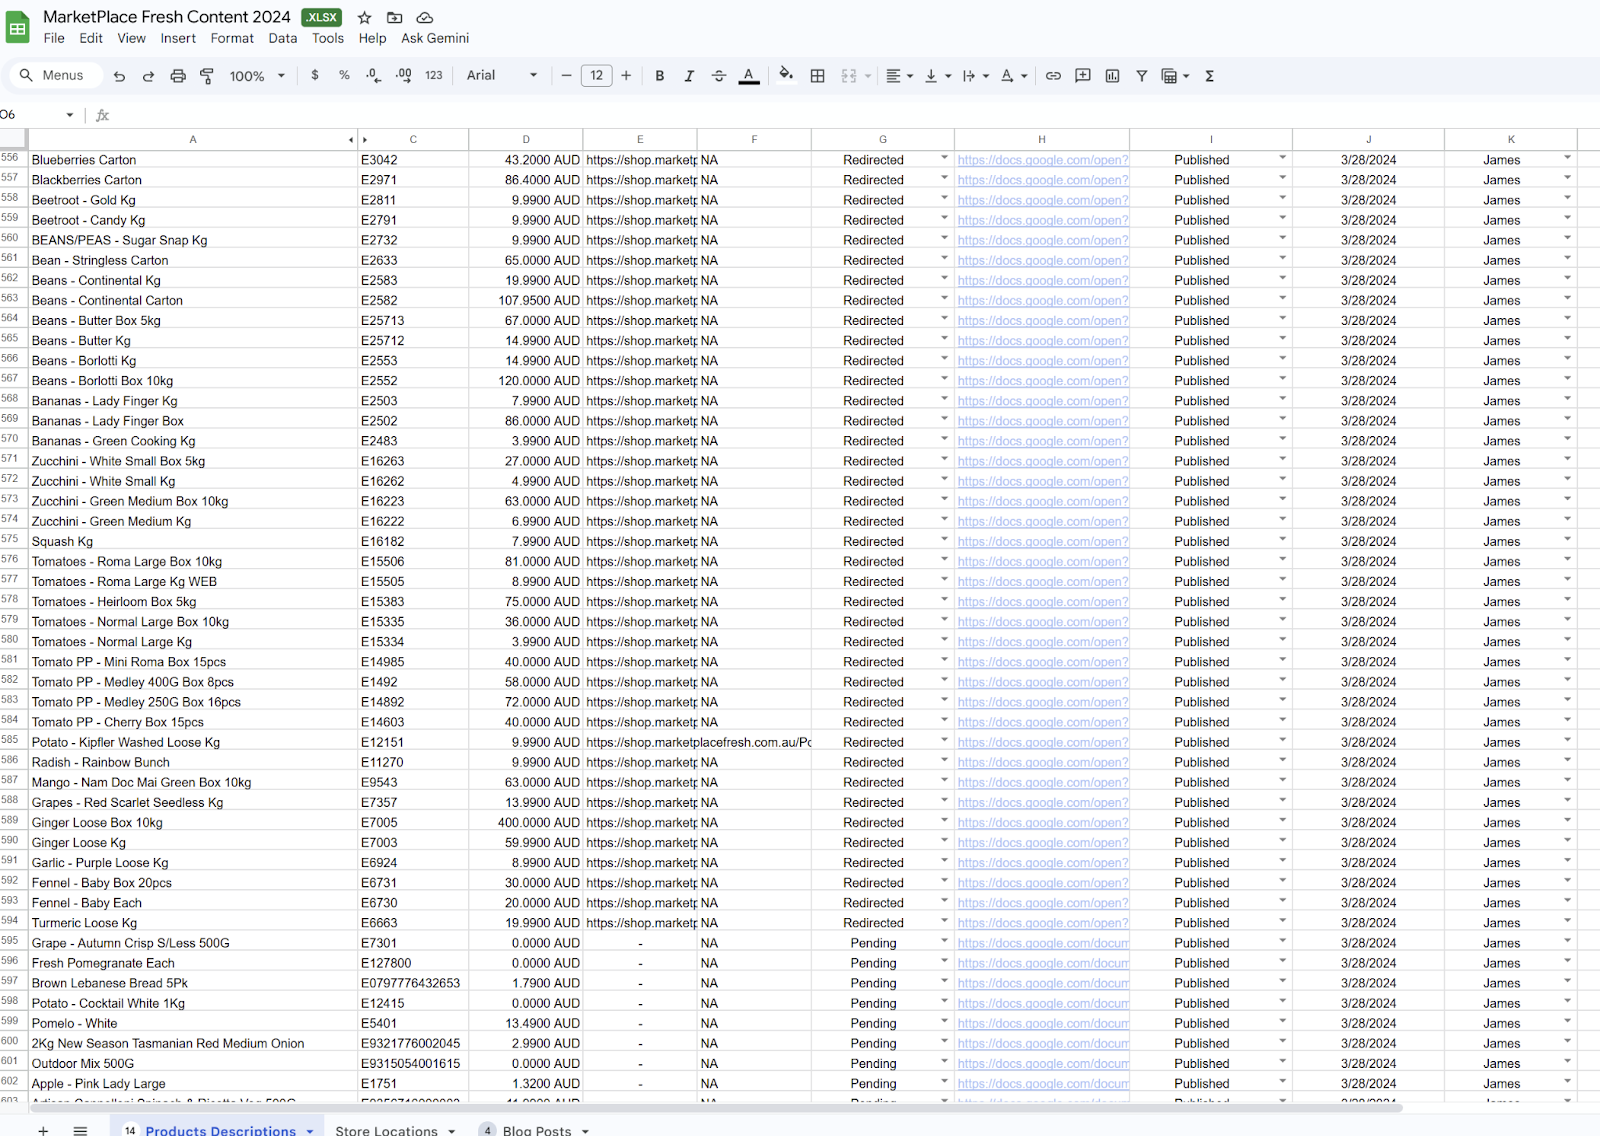Image resolution: width=1600 pixels, height=1136 pixels.
Task: Open the Tools menu
Action: (328, 38)
